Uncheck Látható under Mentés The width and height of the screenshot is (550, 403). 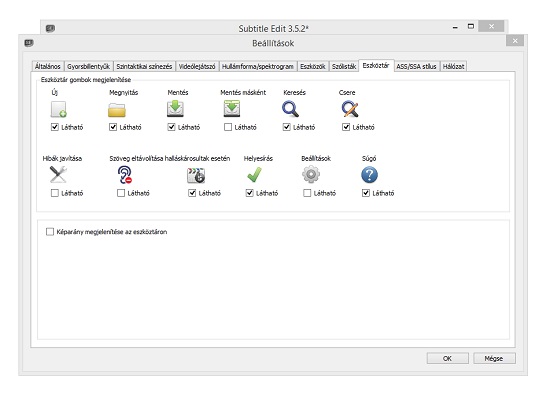click(x=171, y=127)
